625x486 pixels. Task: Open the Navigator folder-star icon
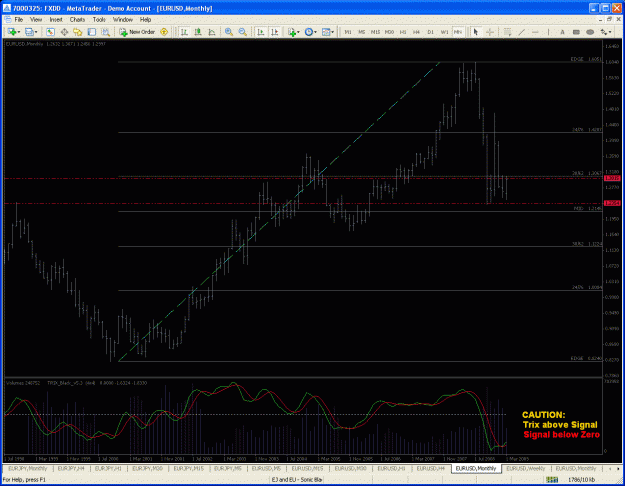click(78, 32)
